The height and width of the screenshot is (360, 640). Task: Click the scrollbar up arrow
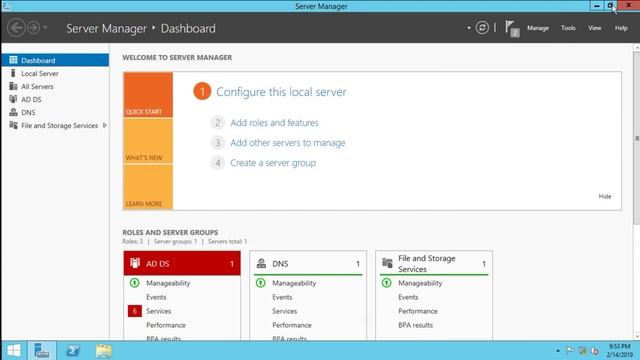tap(637, 48)
